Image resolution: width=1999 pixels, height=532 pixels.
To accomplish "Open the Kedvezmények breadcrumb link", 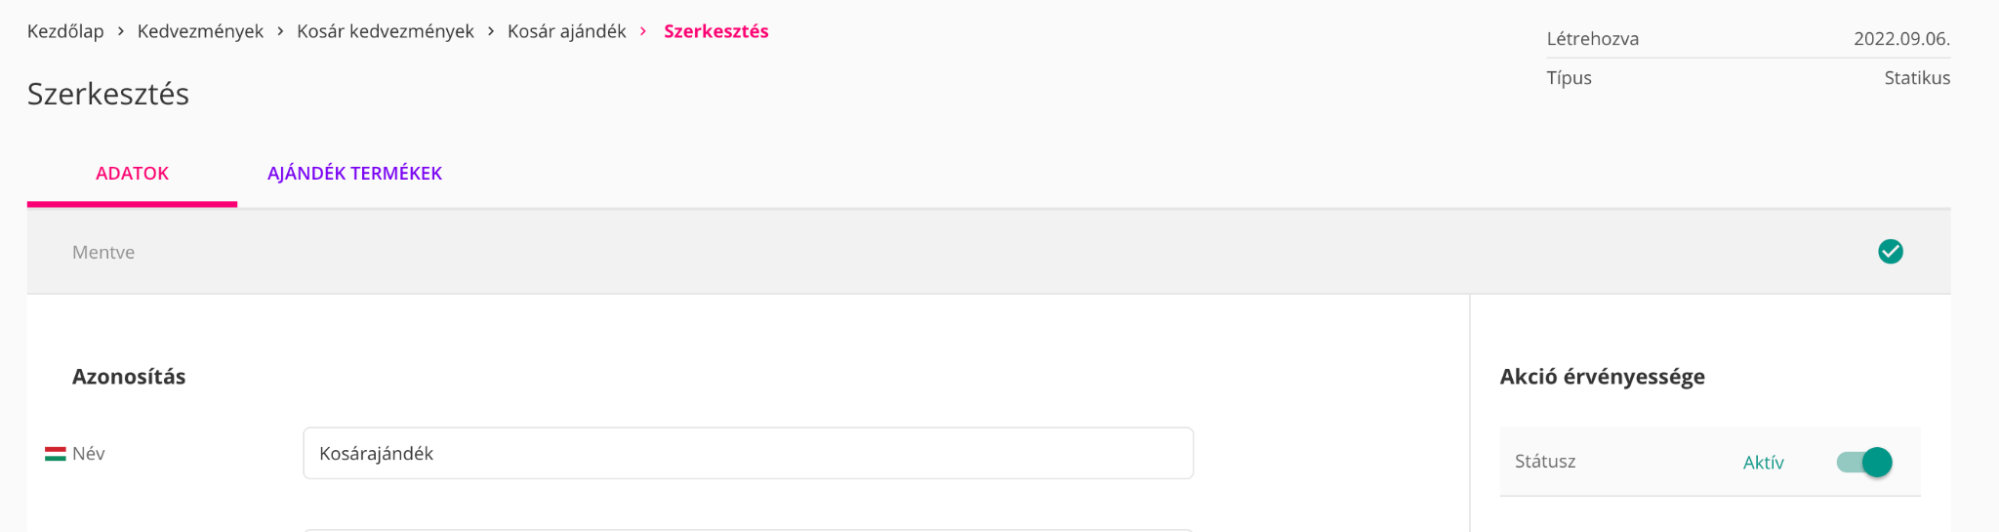I will (x=200, y=32).
